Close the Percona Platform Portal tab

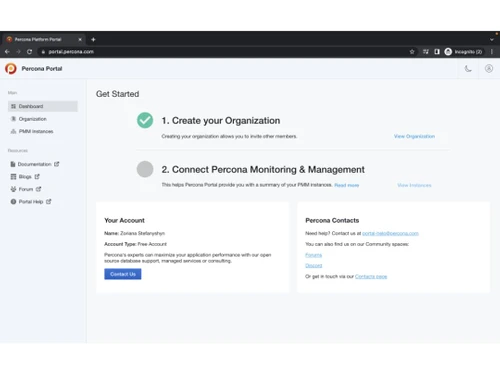tap(80, 39)
